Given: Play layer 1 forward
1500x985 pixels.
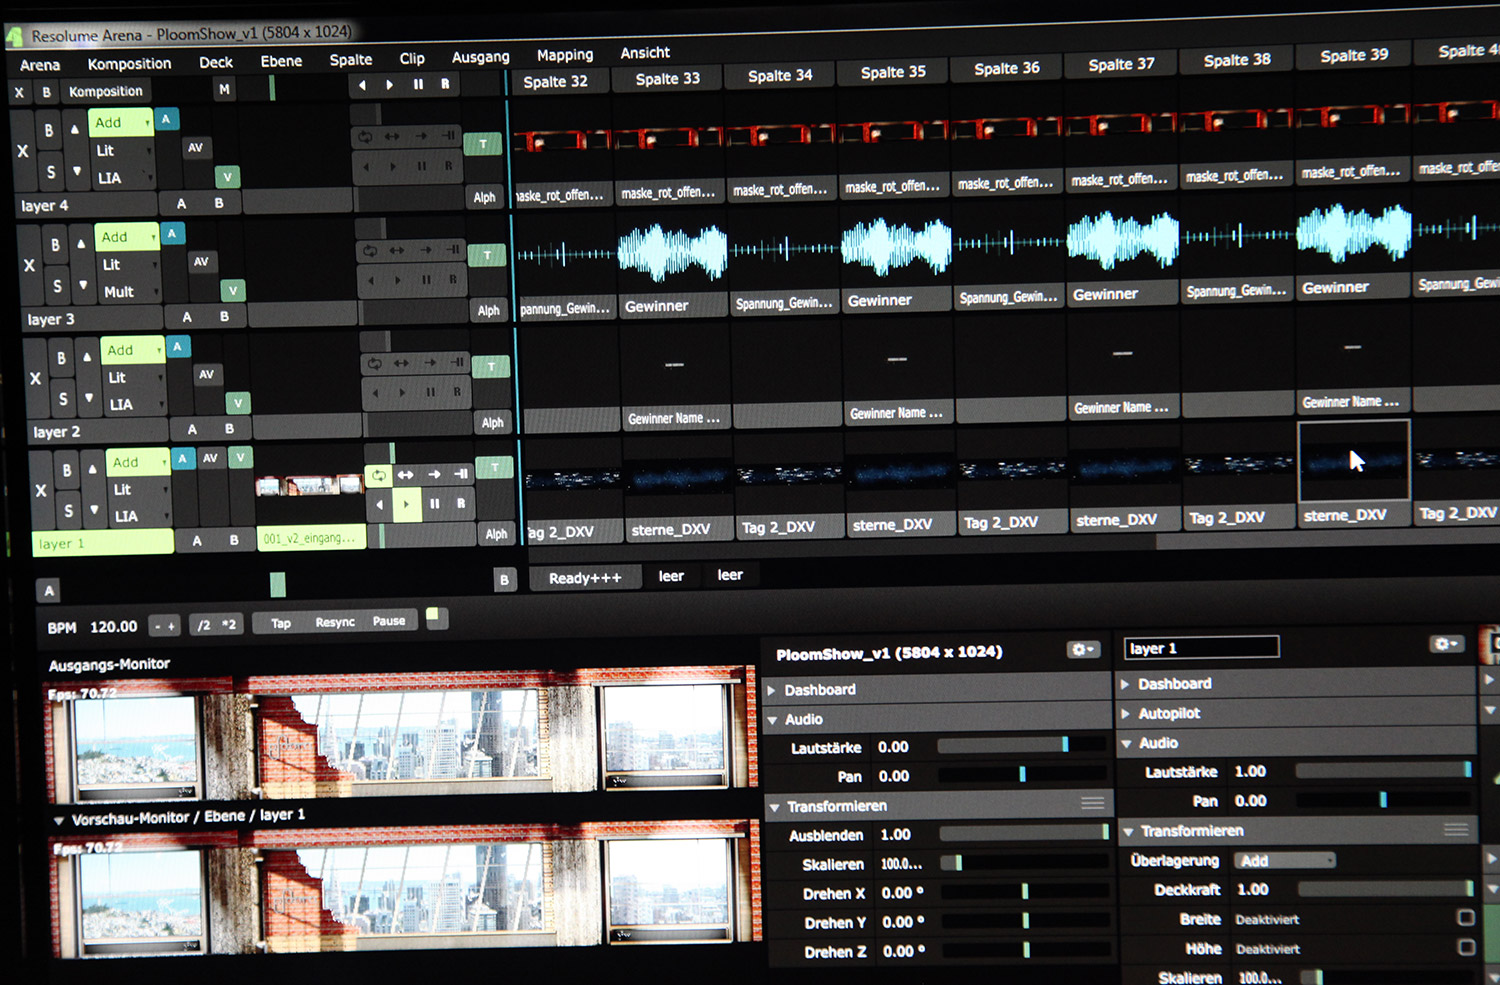Looking at the screenshot, I should [x=405, y=505].
